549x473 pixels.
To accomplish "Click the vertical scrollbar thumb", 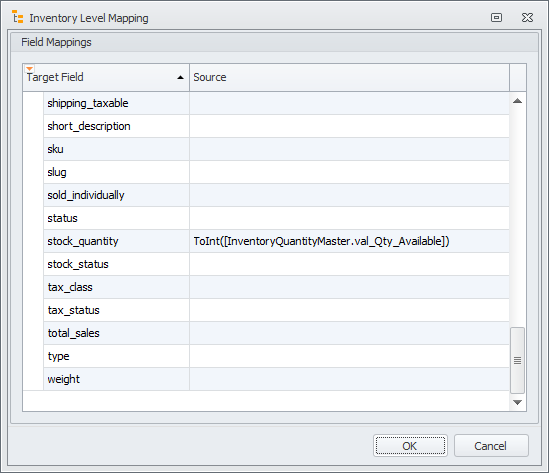I will (517, 360).
